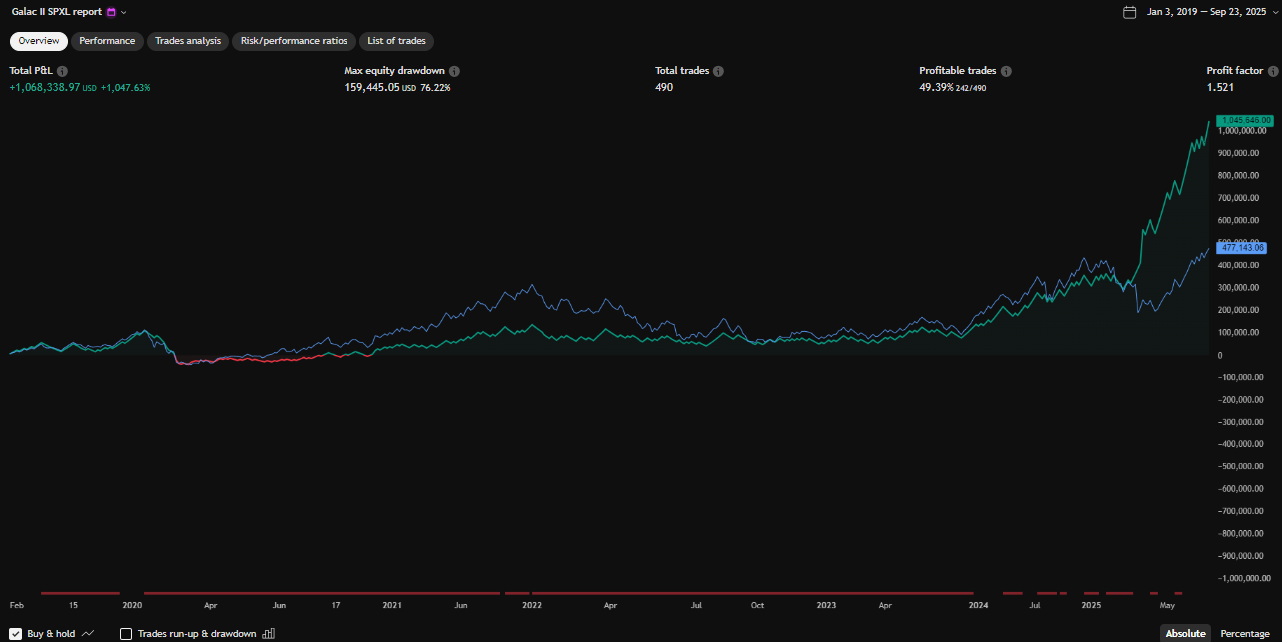Viewport: 1282px width, 642px height.
Task: Open the Performance tab
Action: click(107, 41)
